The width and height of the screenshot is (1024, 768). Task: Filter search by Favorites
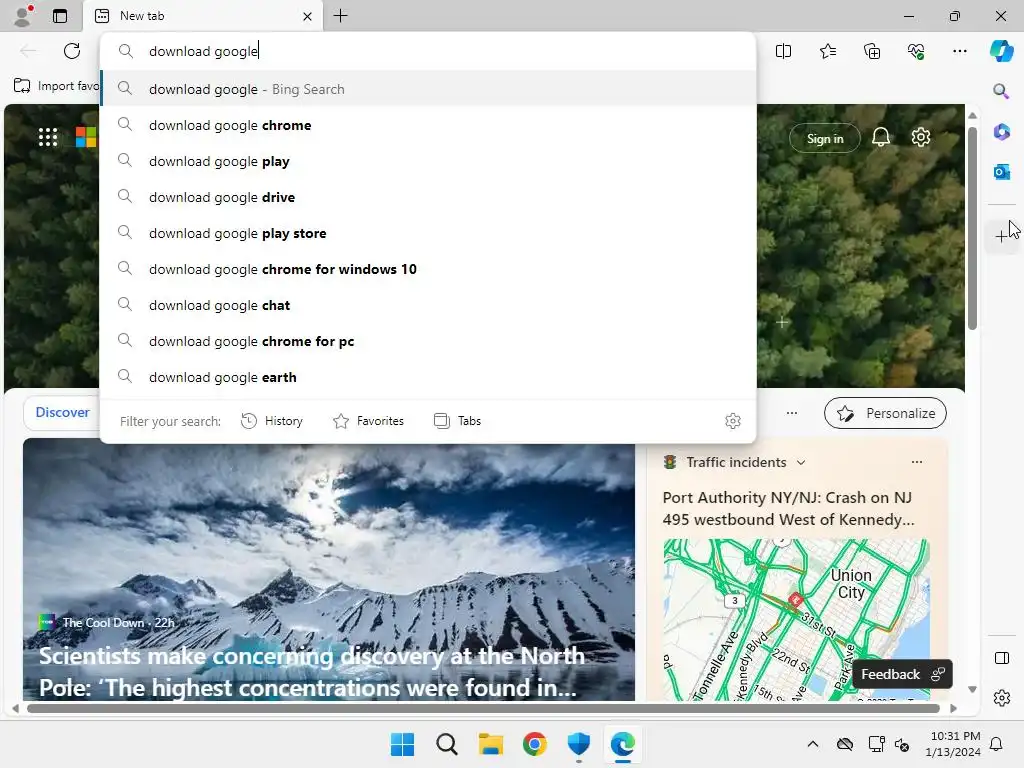368,421
